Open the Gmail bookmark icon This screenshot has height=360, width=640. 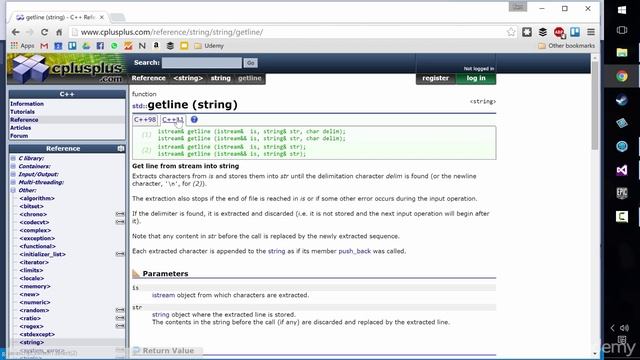pyautogui.click(x=44, y=46)
